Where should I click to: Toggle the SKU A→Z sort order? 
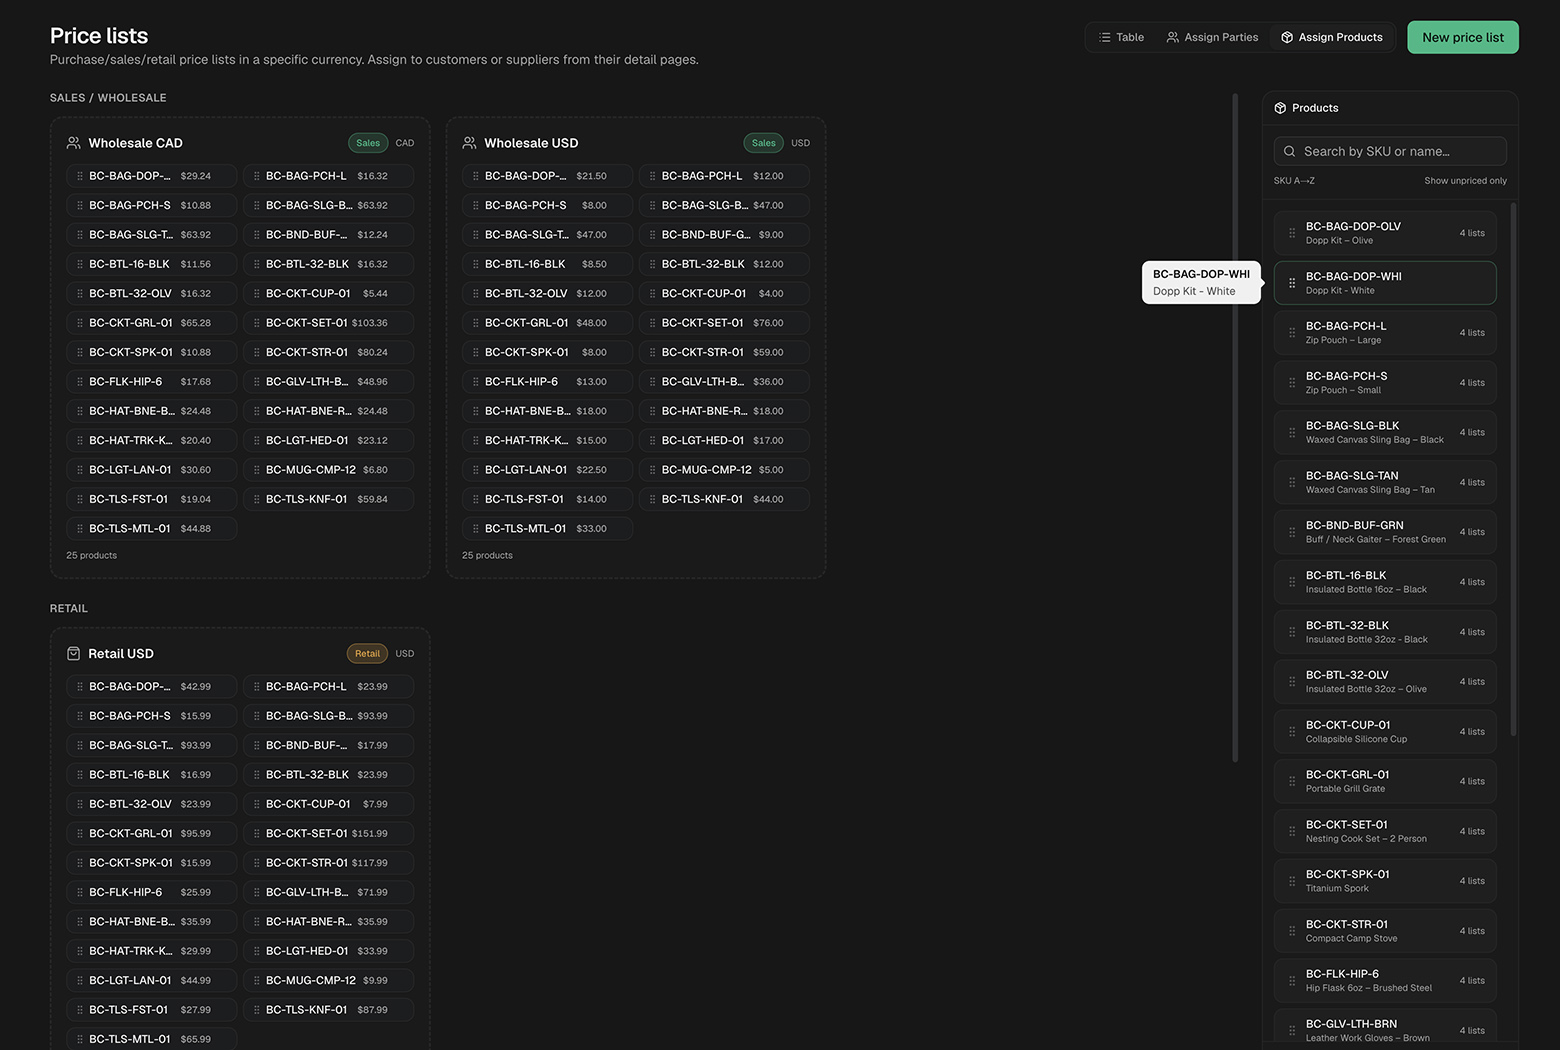tap(1294, 181)
